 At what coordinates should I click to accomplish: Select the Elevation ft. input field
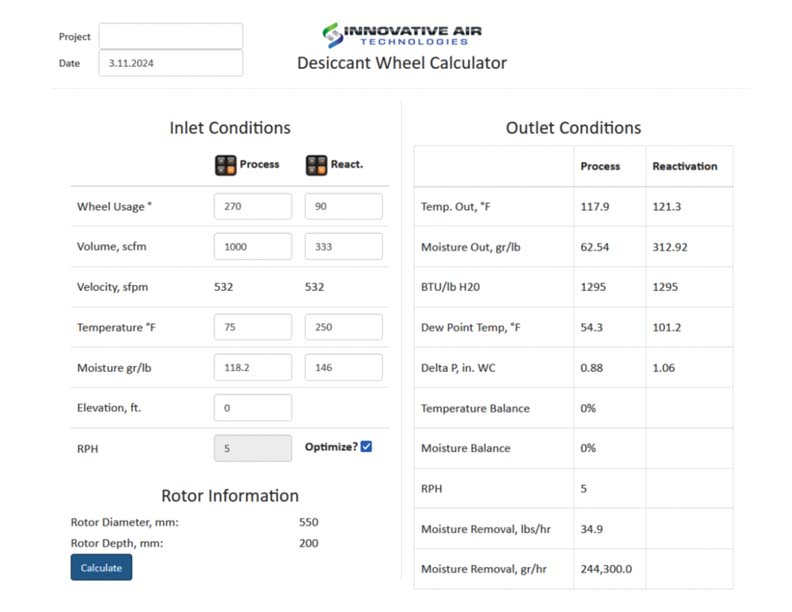click(252, 408)
